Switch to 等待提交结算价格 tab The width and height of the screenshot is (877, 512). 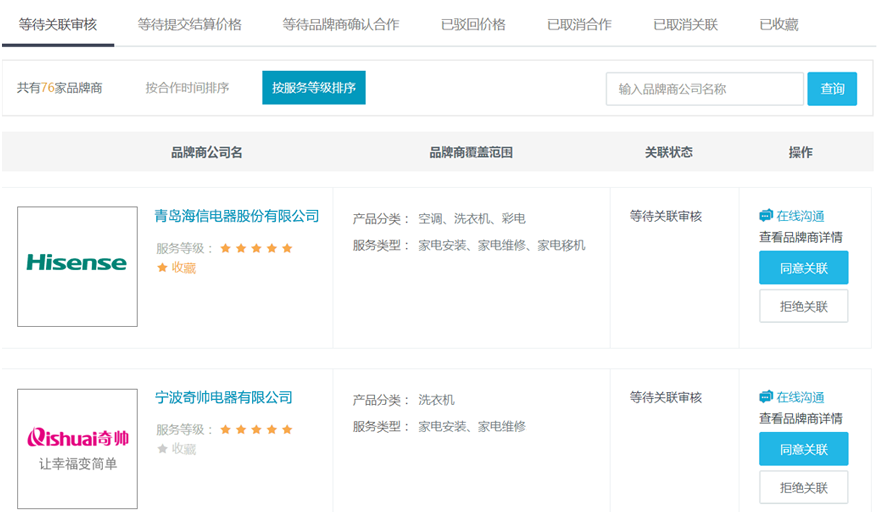pos(189,24)
